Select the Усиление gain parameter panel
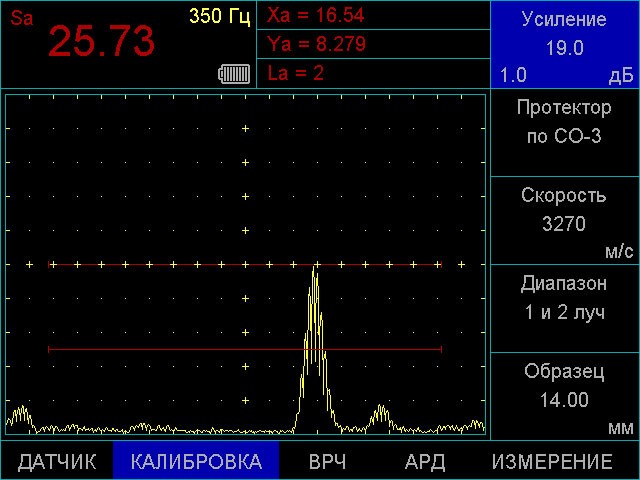This screenshot has height=480, width=640. tap(564, 35)
